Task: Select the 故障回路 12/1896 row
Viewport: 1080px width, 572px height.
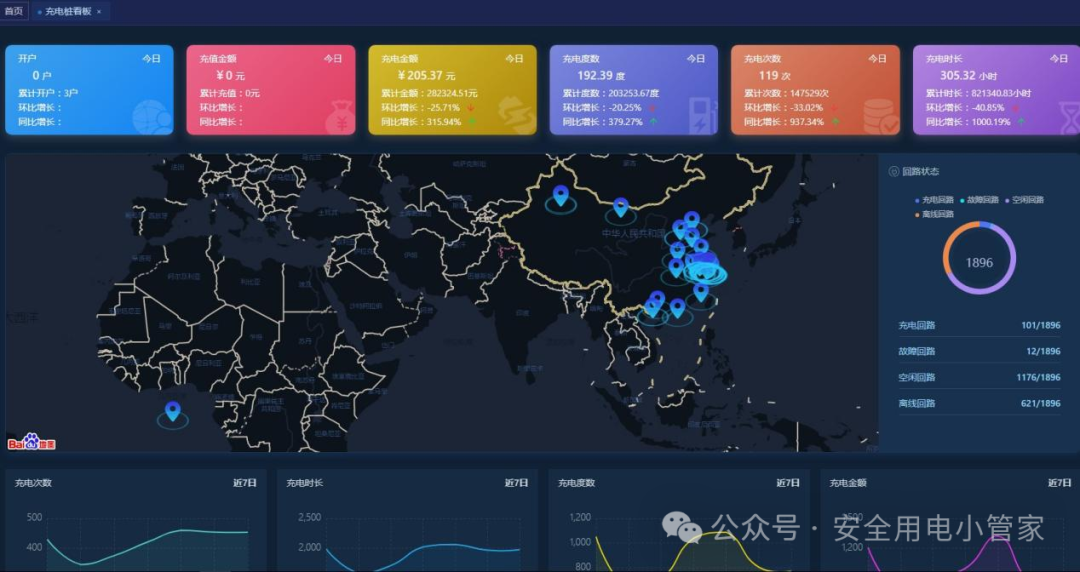Action: click(979, 351)
